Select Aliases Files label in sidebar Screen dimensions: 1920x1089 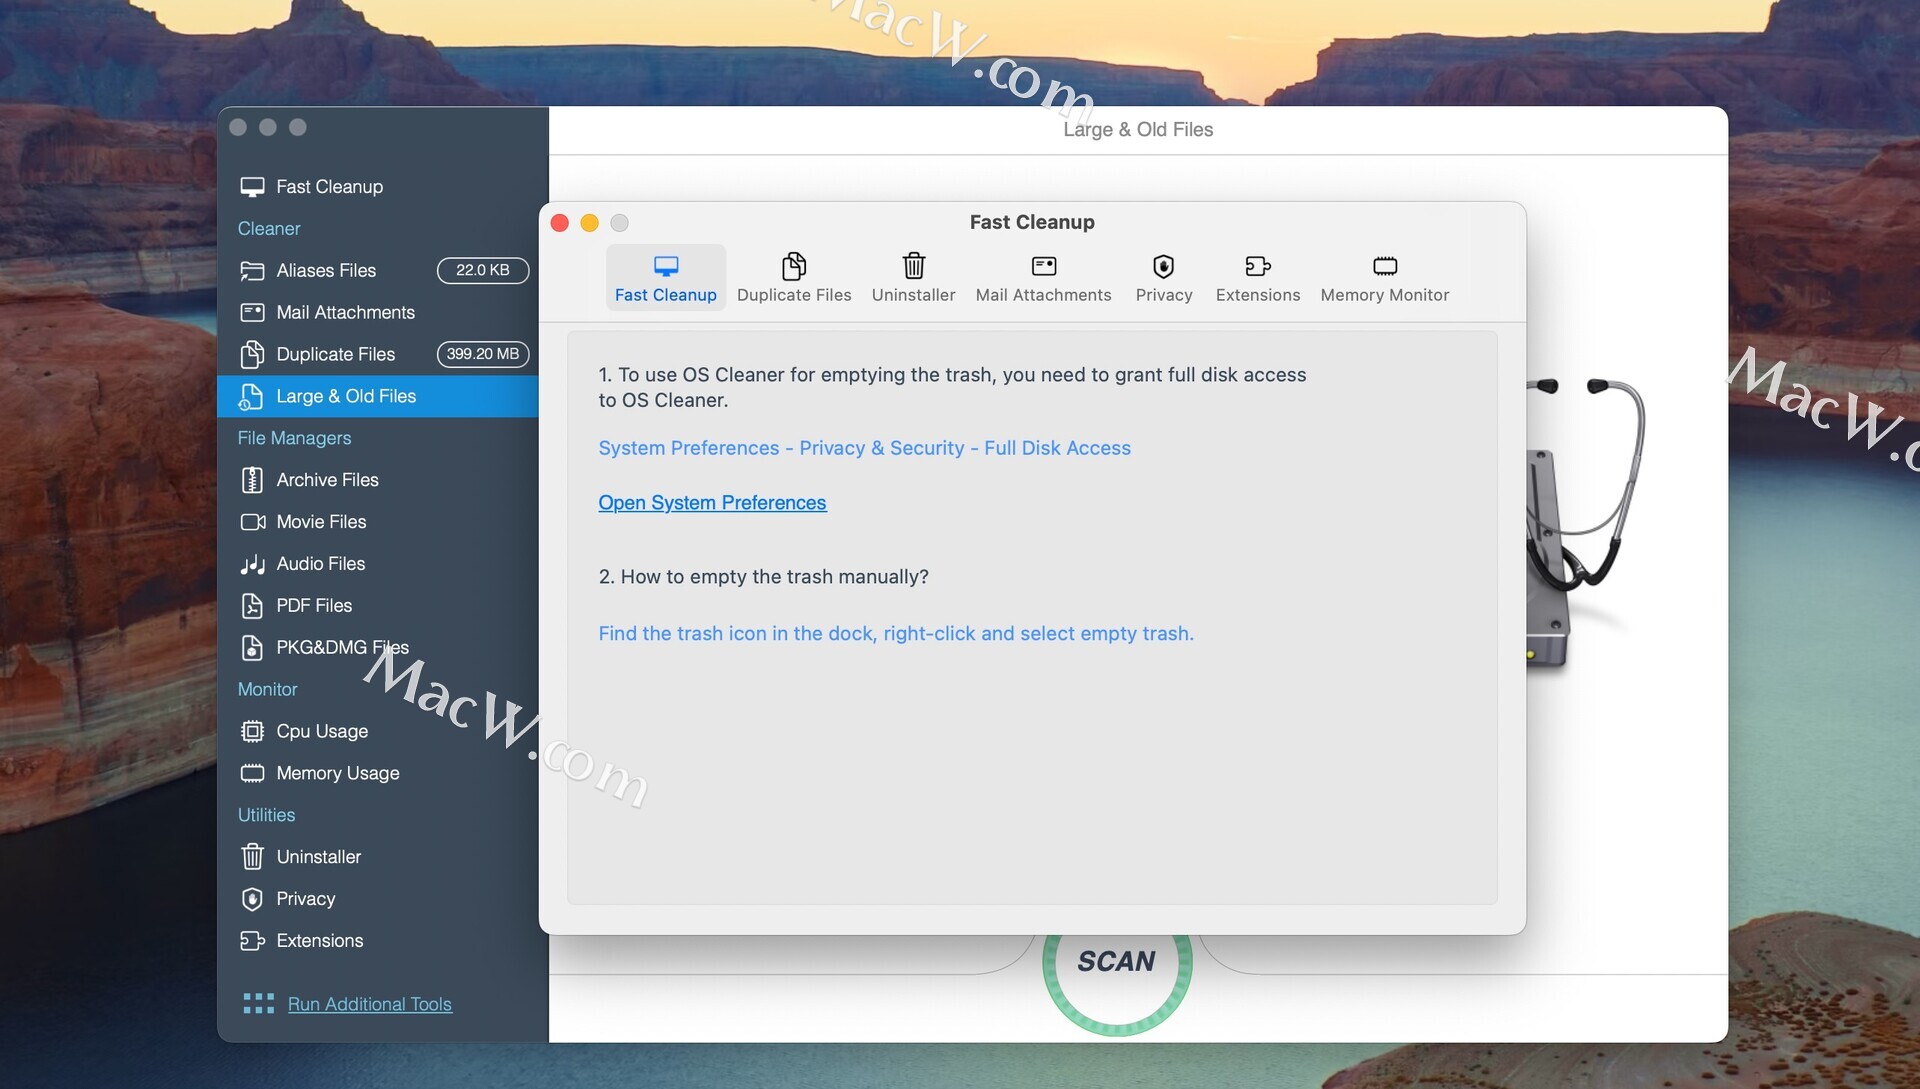click(326, 271)
